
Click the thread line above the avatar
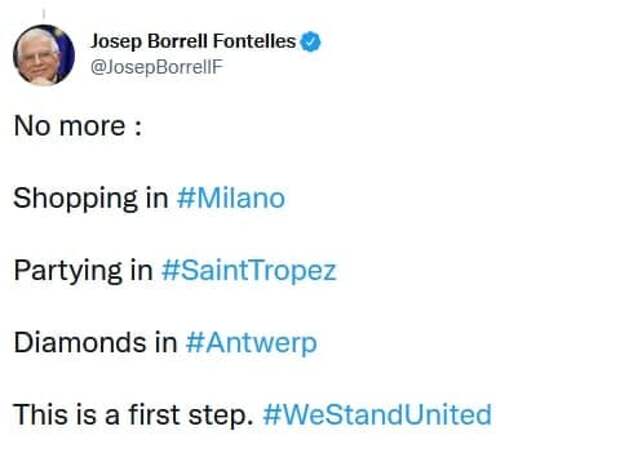coord(43,14)
